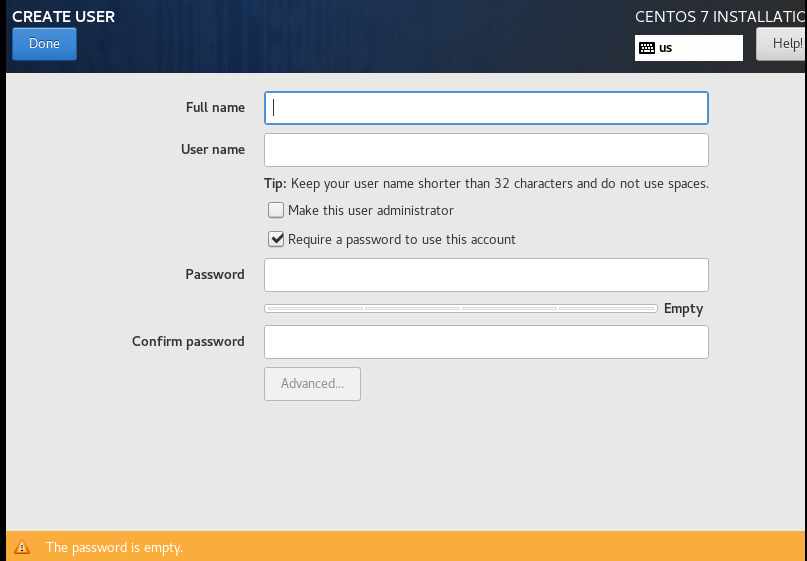Click the User name text box
Screen dimensions: 807x561
(x=486, y=150)
